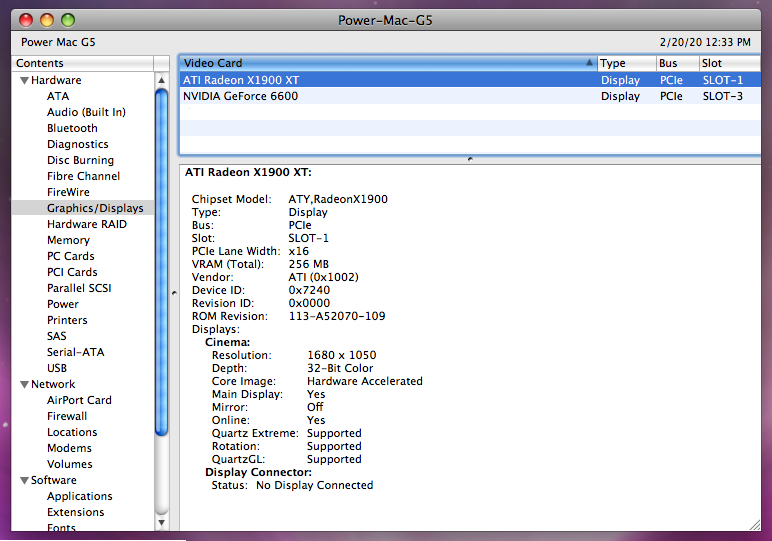Select PCI Cards entry
This screenshot has width=772, height=541.
point(72,272)
